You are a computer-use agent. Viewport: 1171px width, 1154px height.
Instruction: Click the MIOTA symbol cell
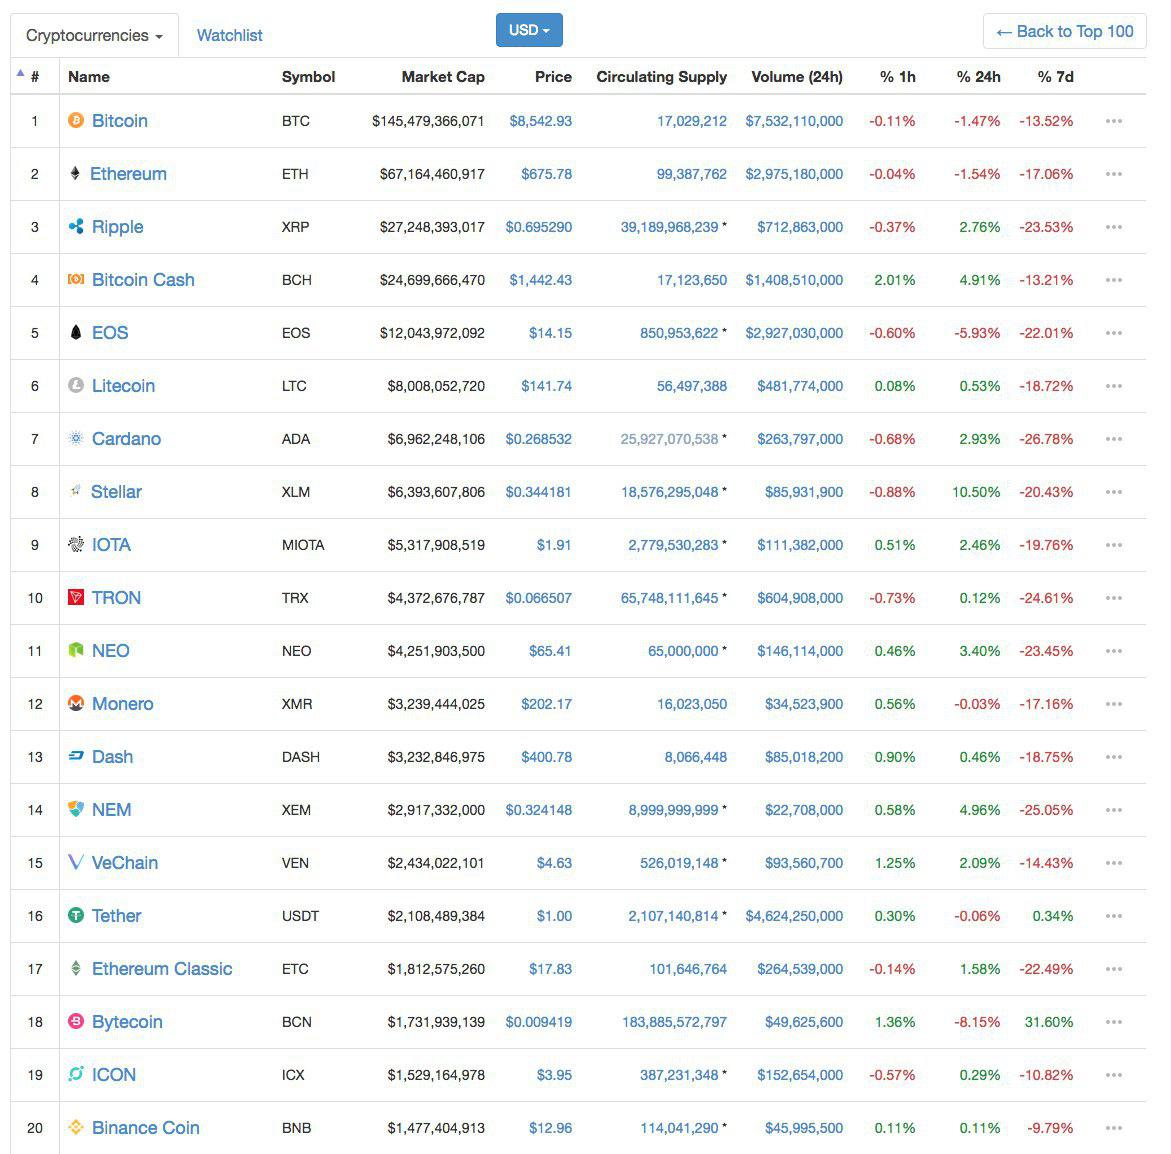tap(303, 545)
